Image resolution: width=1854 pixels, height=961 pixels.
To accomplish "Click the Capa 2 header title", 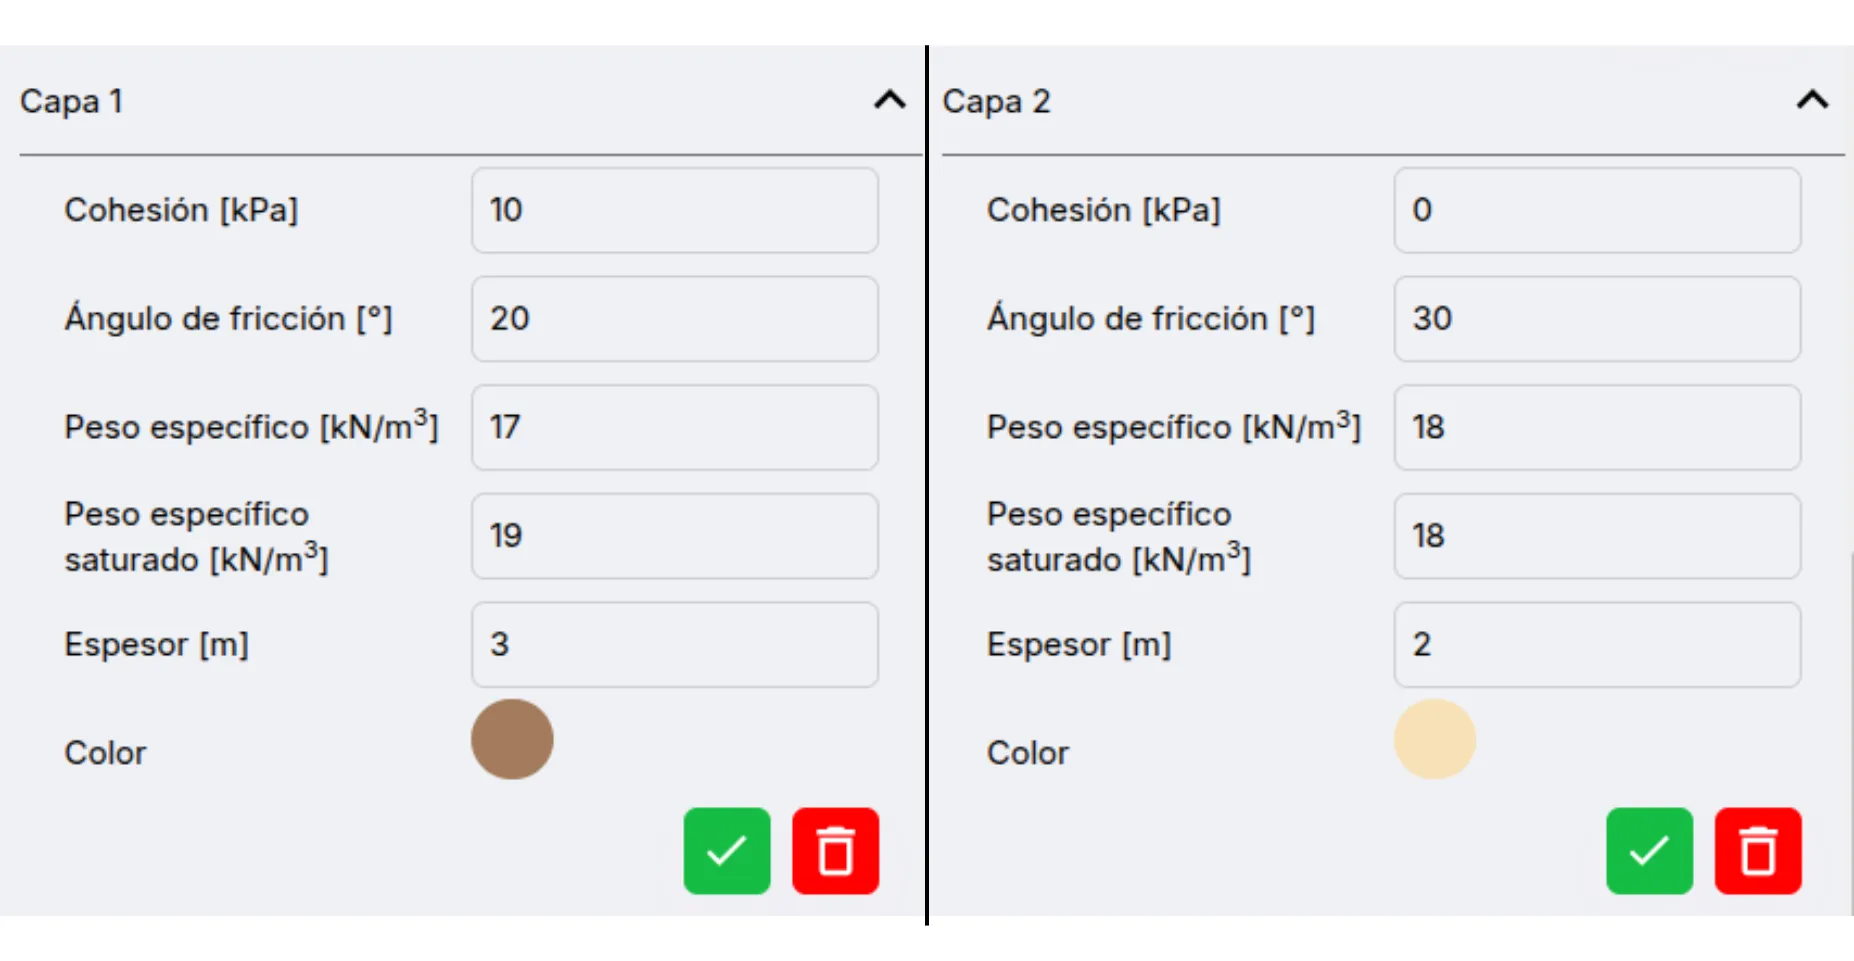I will coord(996,102).
